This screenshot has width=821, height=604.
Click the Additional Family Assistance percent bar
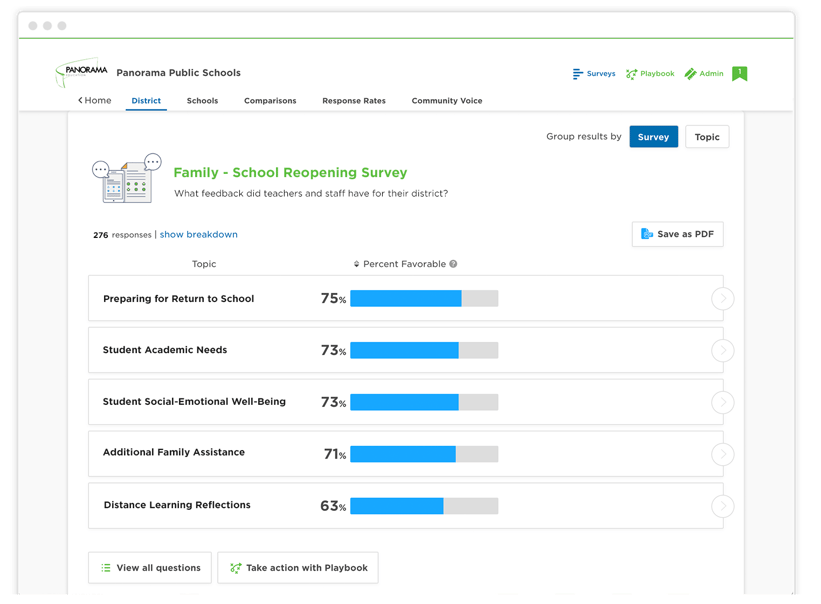pos(424,454)
